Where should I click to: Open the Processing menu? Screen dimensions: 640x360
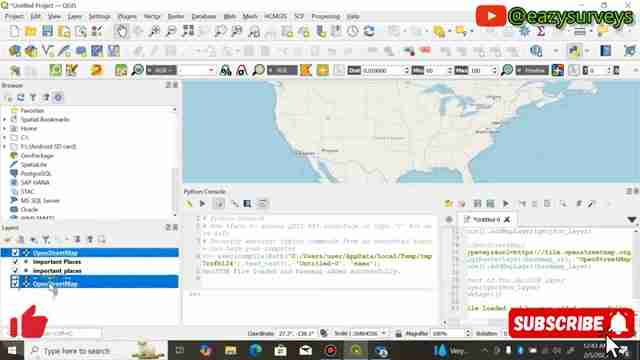coord(326,16)
